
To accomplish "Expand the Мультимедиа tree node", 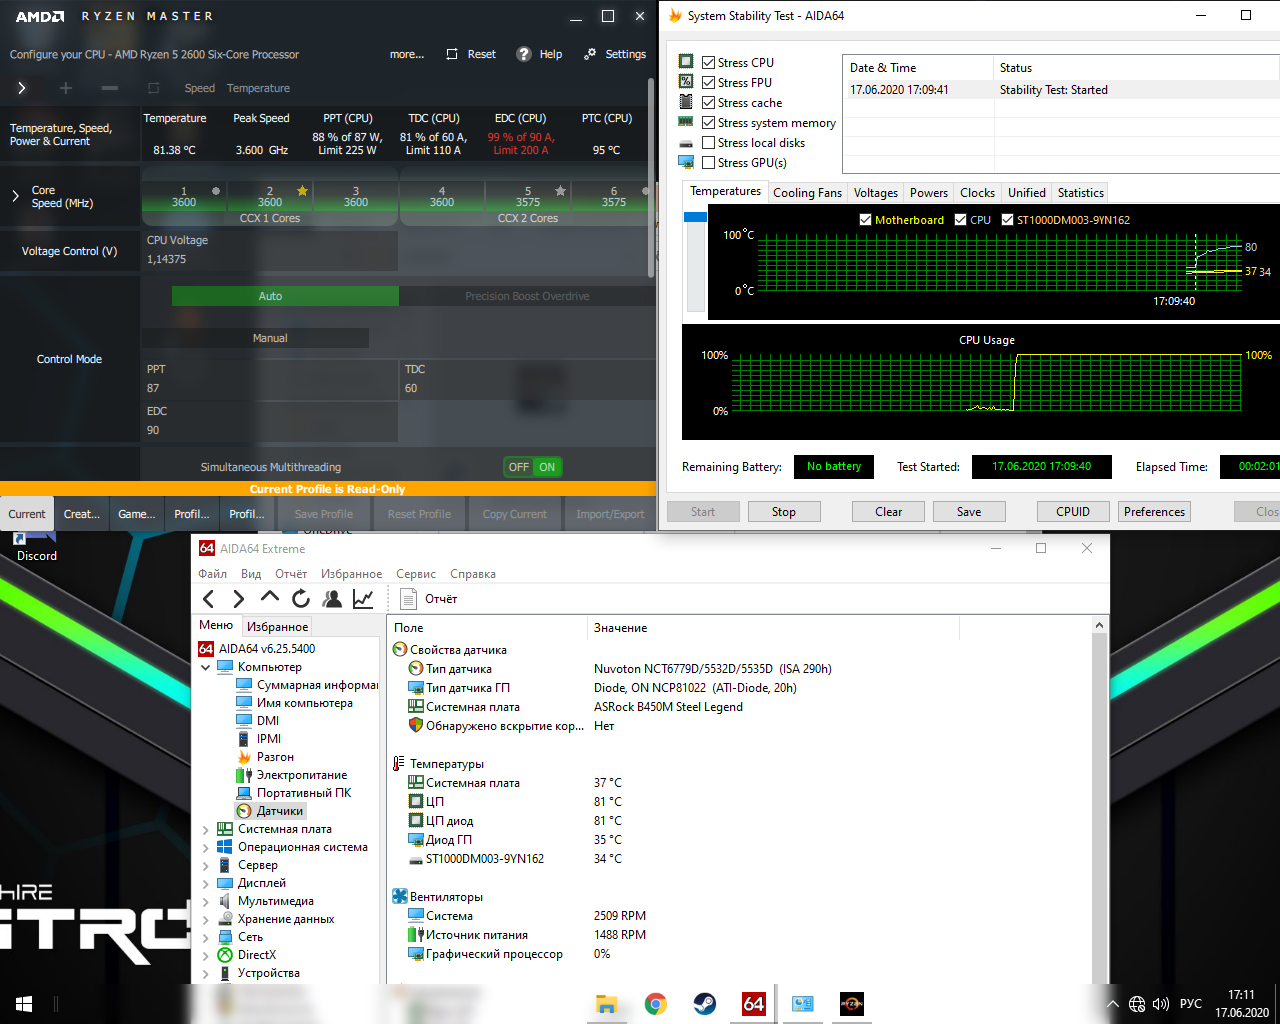I will [206, 901].
